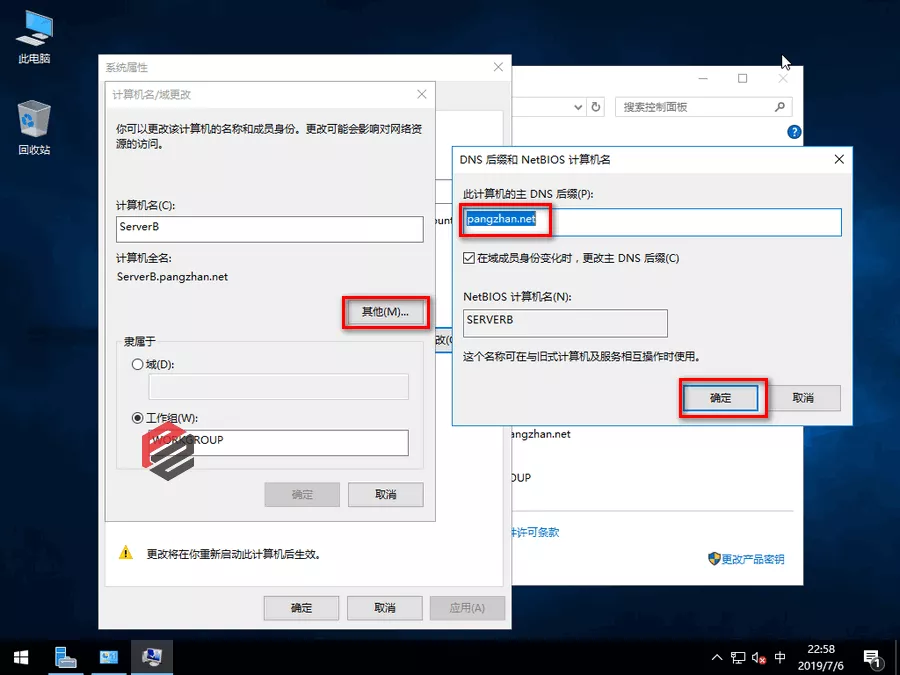Click the network icon in system tray
This screenshot has height=675, width=900.
tap(737, 658)
